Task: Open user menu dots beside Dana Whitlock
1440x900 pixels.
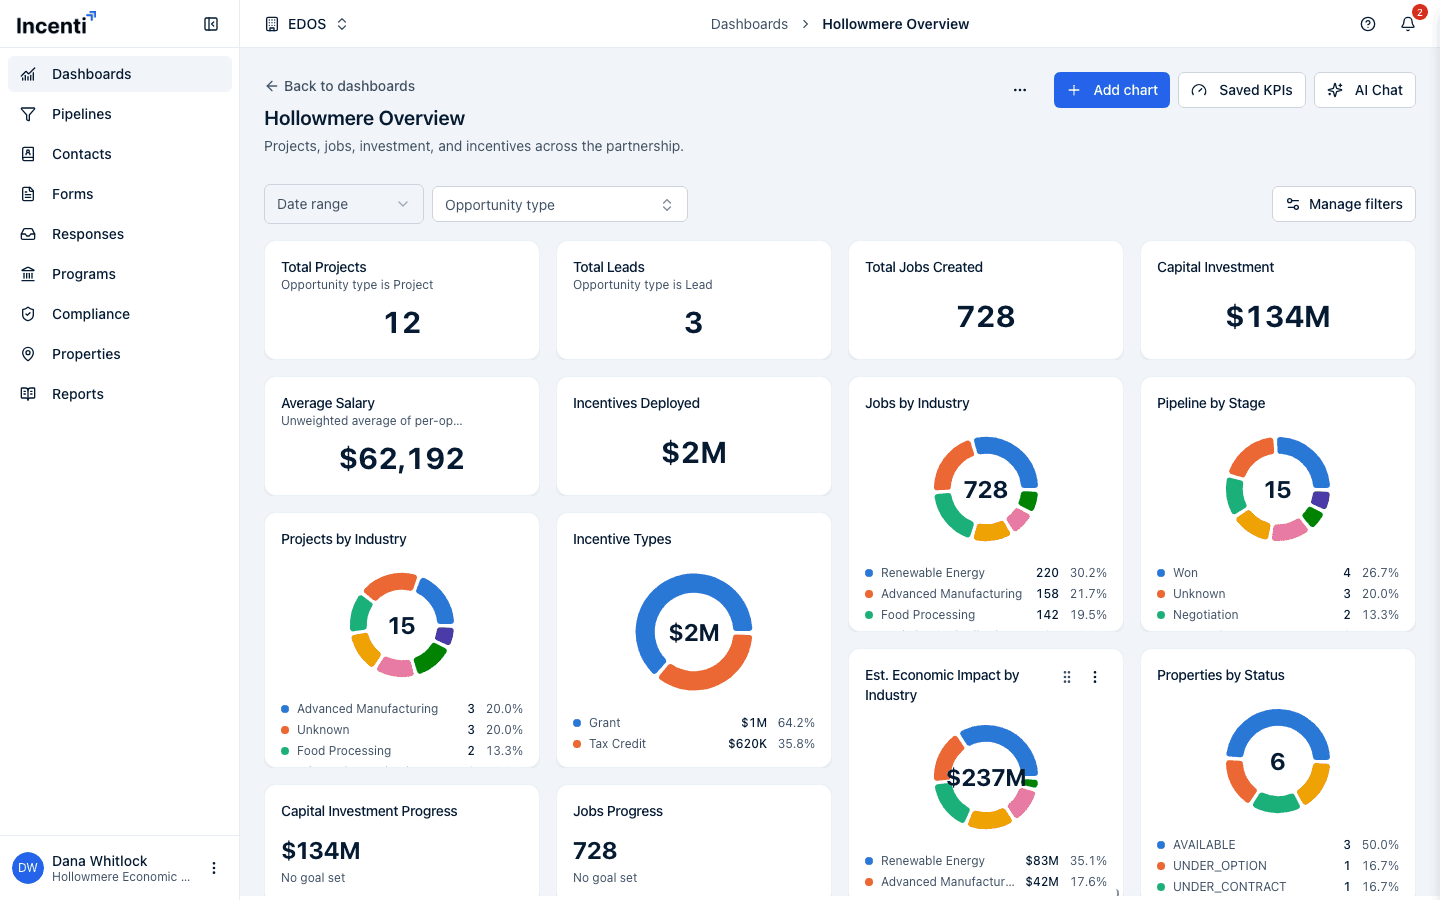Action: click(214, 868)
